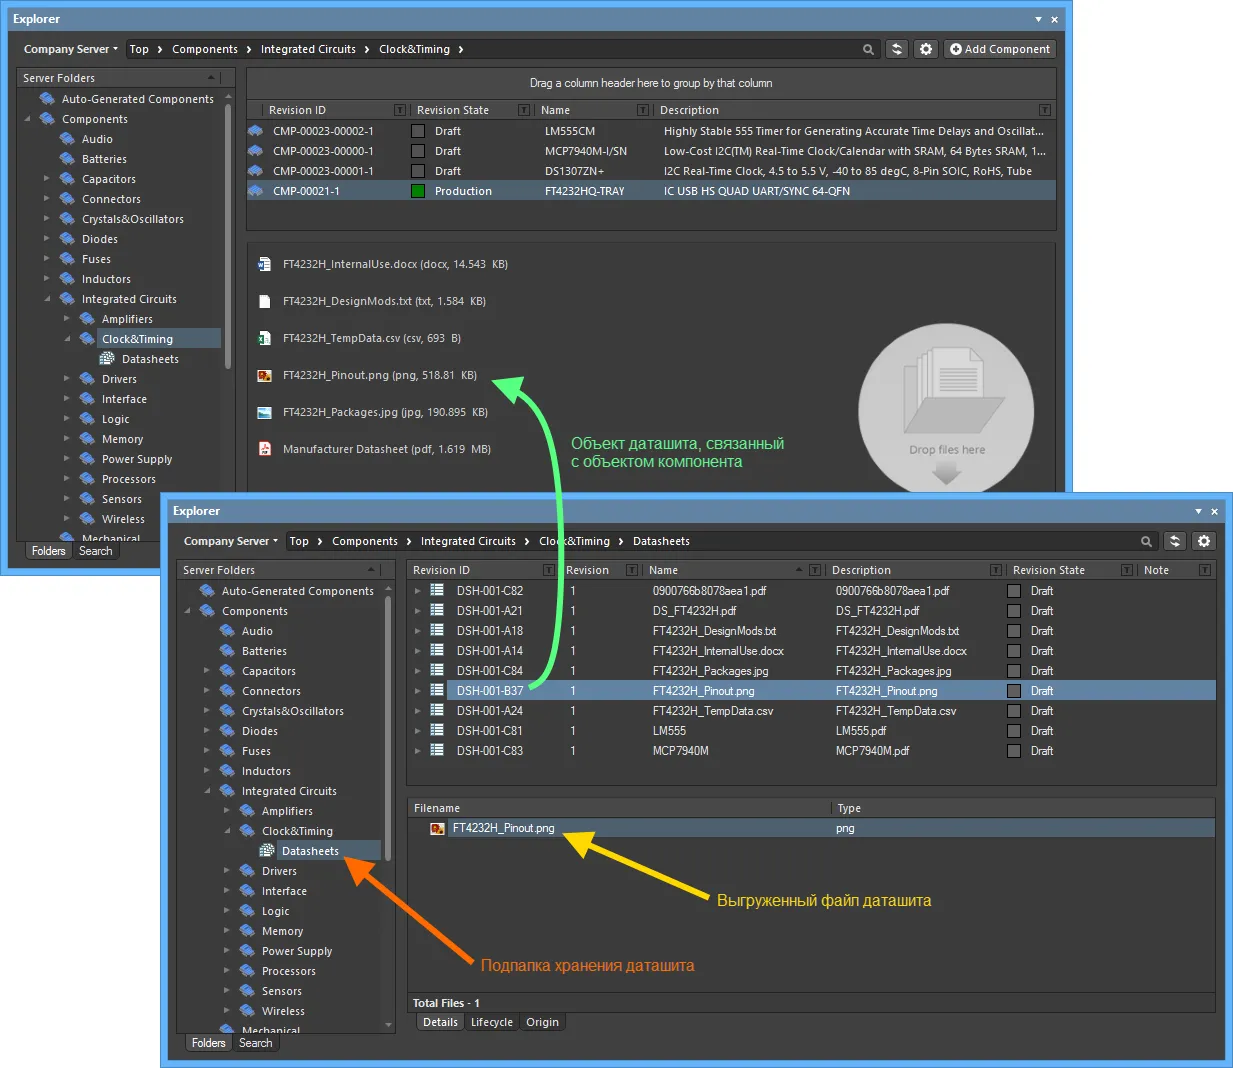The width and height of the screenshot is (1233, 1068).
Task: Expand the DSH-001-A21 row
Action: pyautogui.click(x=418, y=611)
